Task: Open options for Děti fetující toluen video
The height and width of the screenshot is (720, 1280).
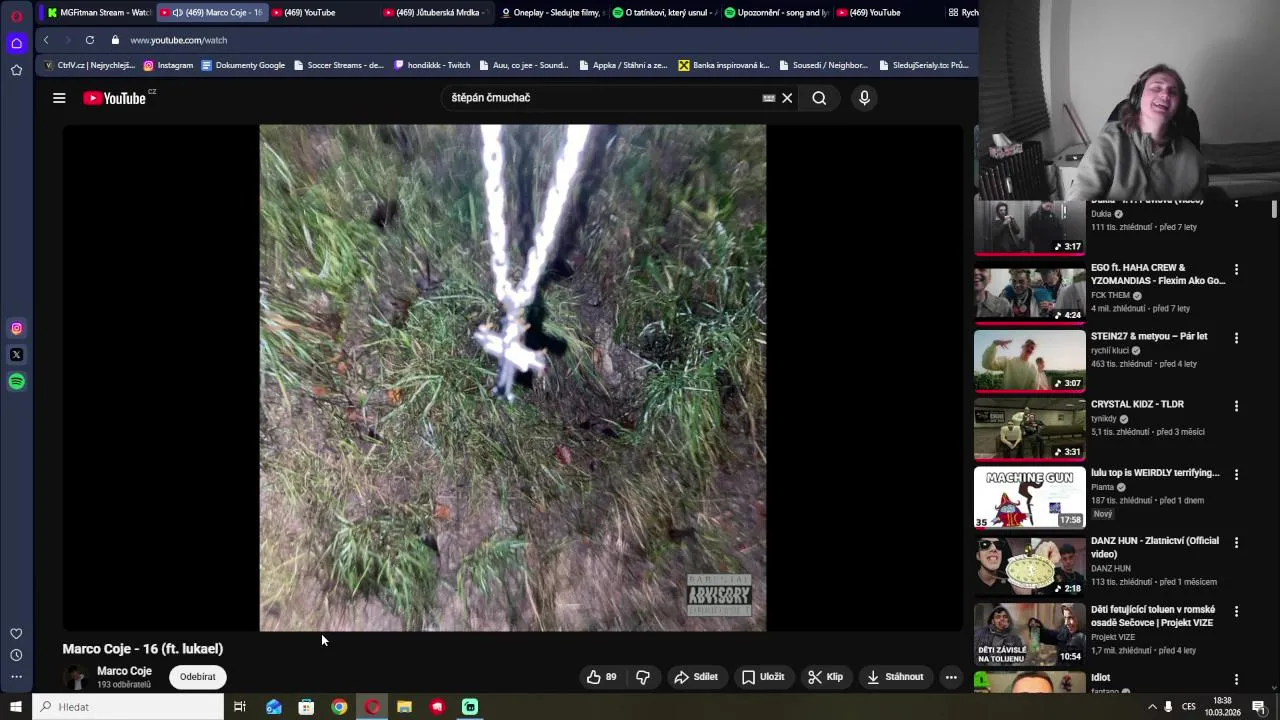Action: (1236, 611)
